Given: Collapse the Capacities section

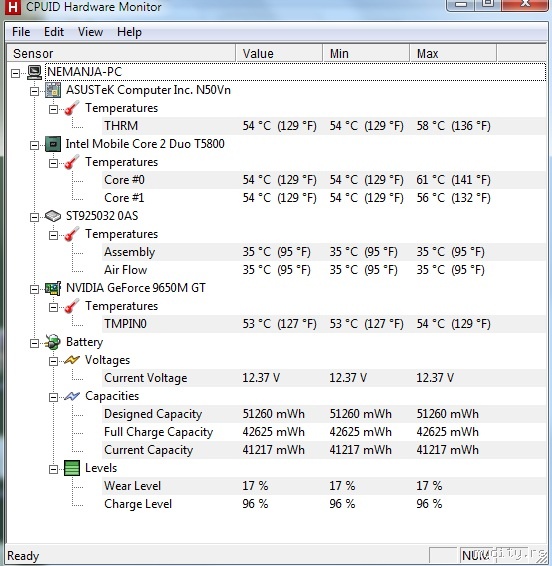Looking at the screenshot, I should pos(53,397).
